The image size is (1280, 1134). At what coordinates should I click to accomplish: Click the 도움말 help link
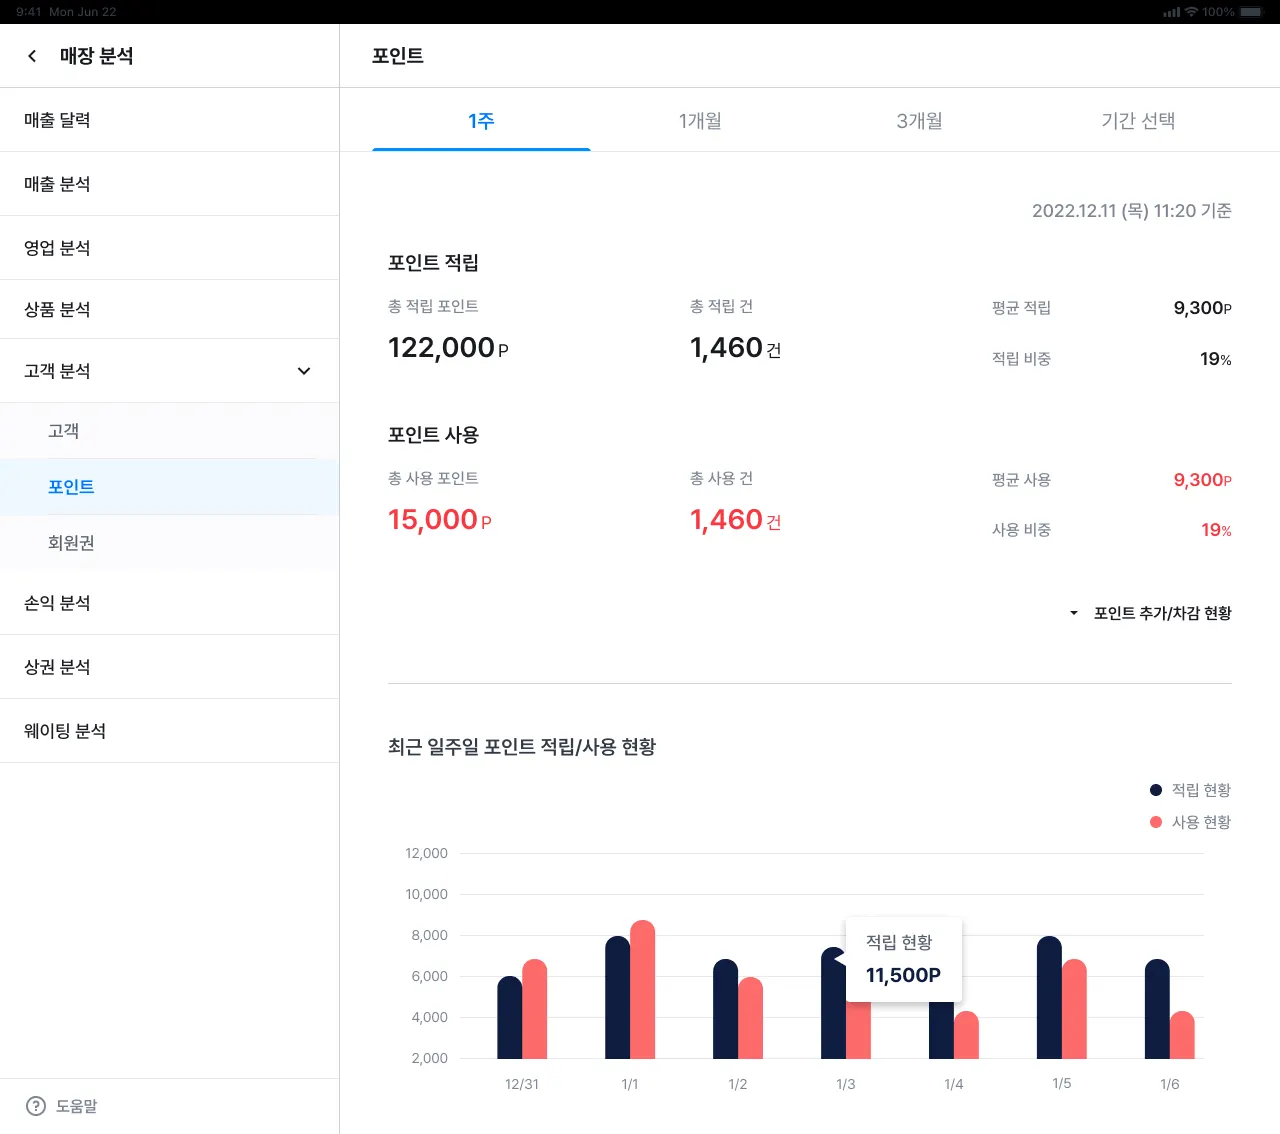pos(76,1106)
